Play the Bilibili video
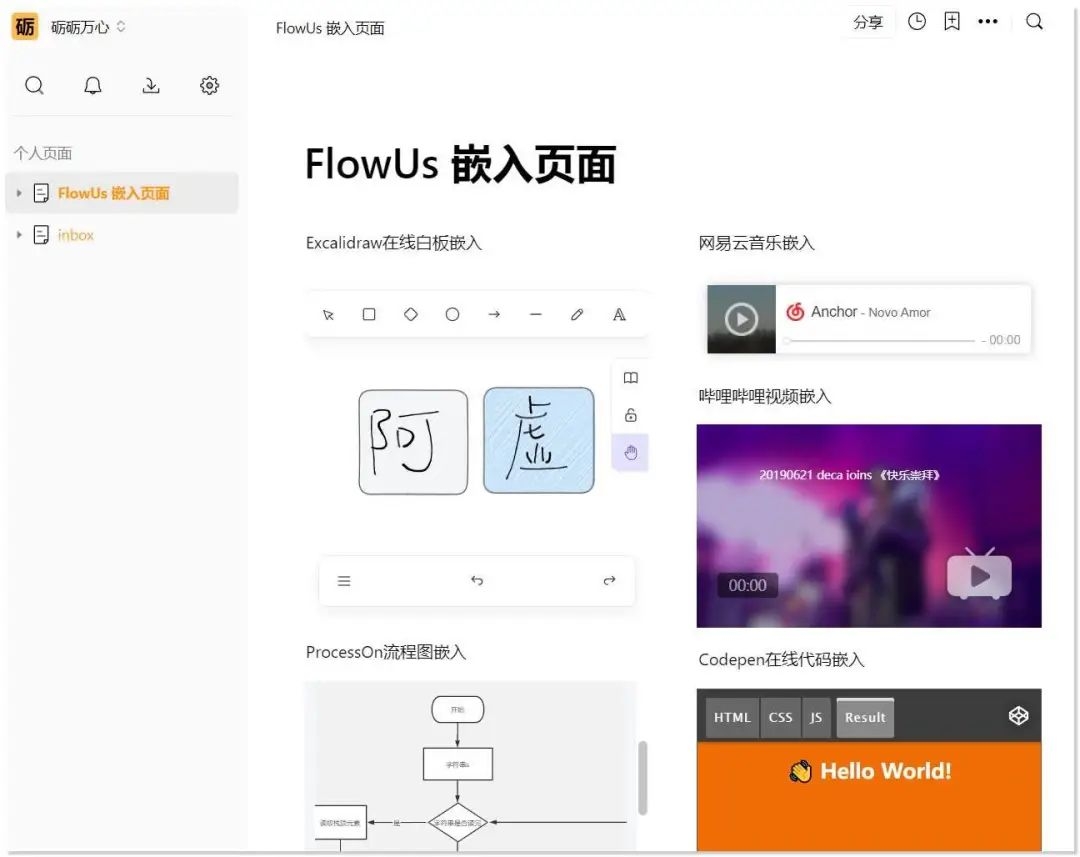The width and height of the screenshot is (1080, 857). point(979,575)
